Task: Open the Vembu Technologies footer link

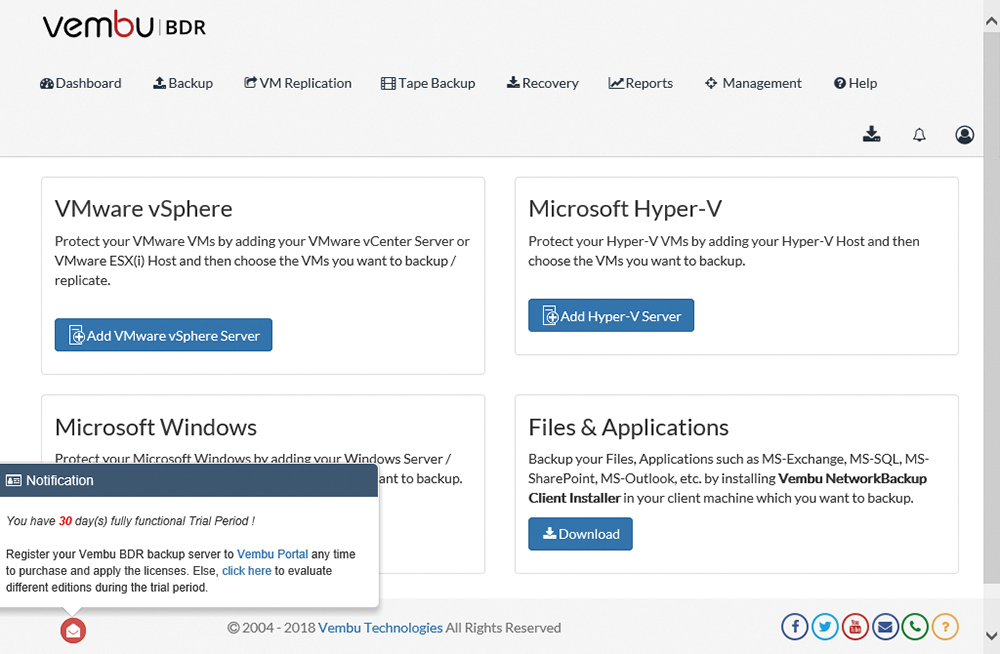Action: click(380, 628)
